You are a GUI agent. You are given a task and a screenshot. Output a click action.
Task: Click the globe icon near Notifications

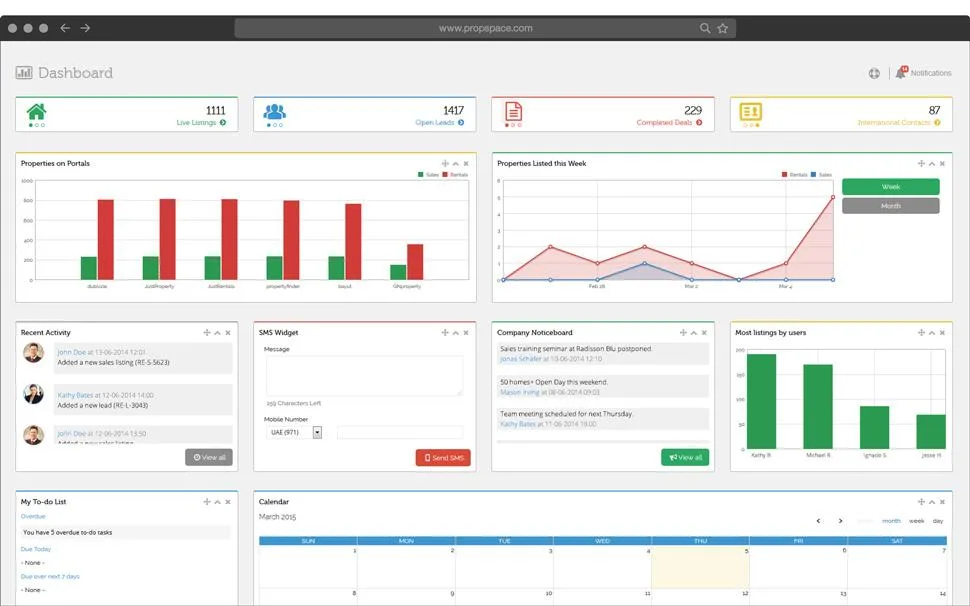tap(874, 74)
